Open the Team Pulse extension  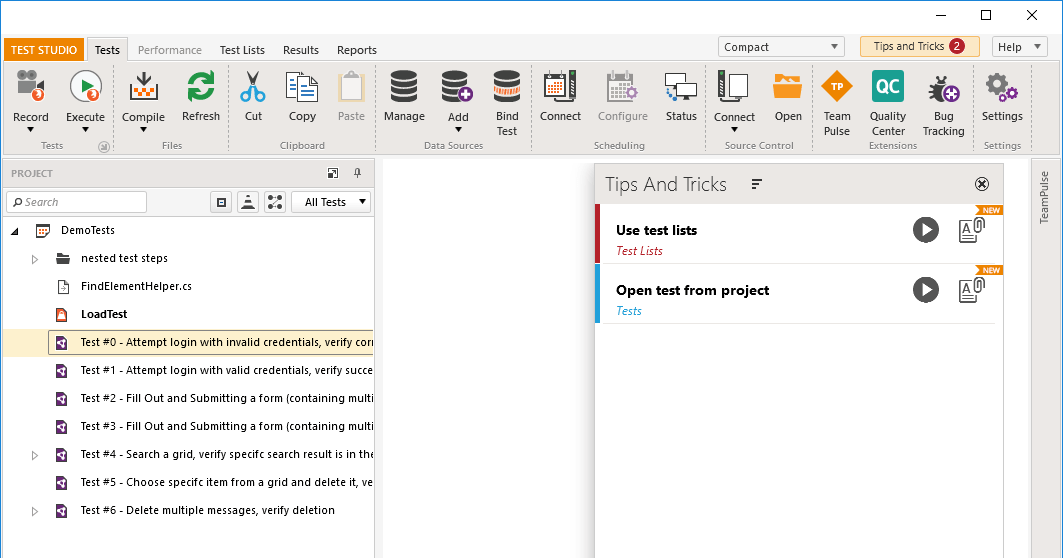coord(837,88)
